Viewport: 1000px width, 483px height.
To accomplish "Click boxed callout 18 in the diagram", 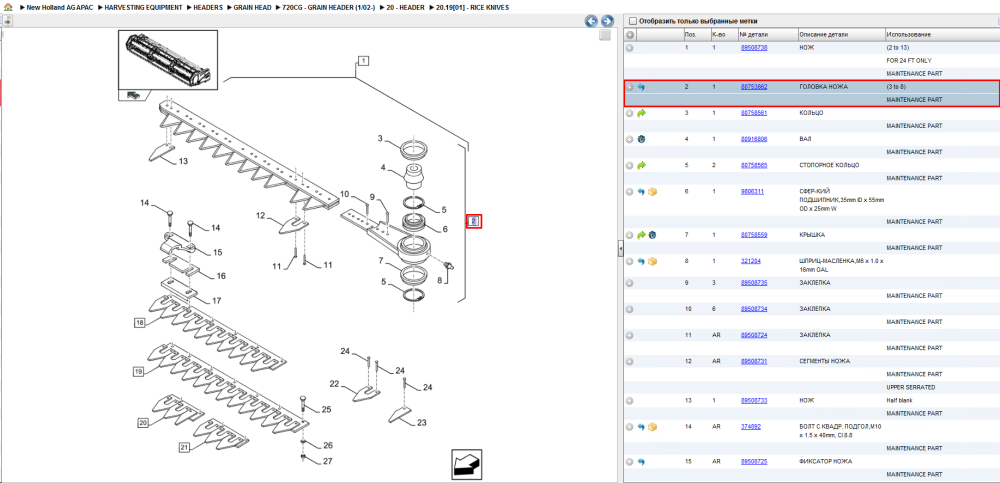I will coord(140,323).
